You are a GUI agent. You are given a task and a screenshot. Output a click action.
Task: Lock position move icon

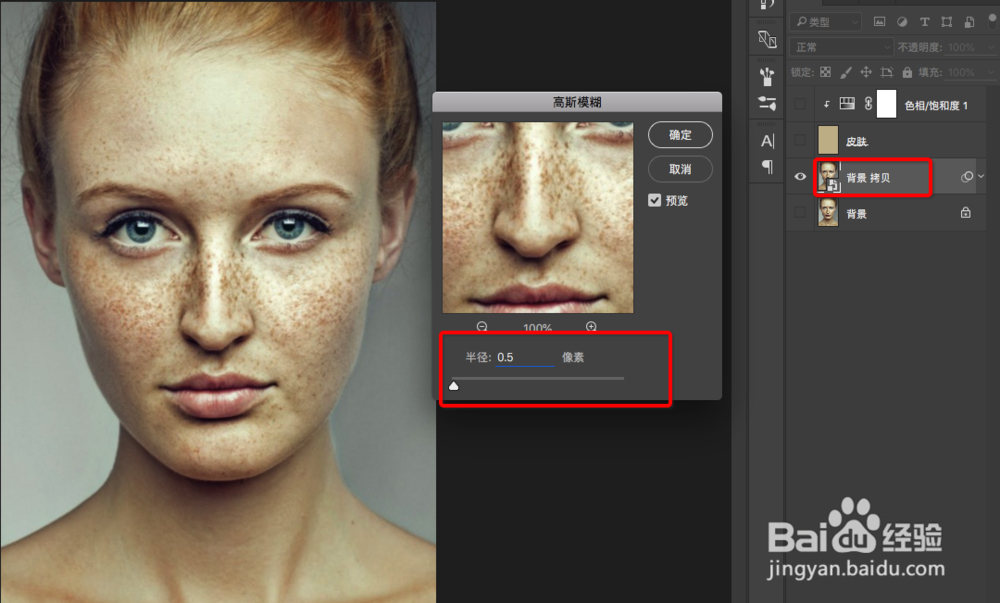click(x=866, y=72)
